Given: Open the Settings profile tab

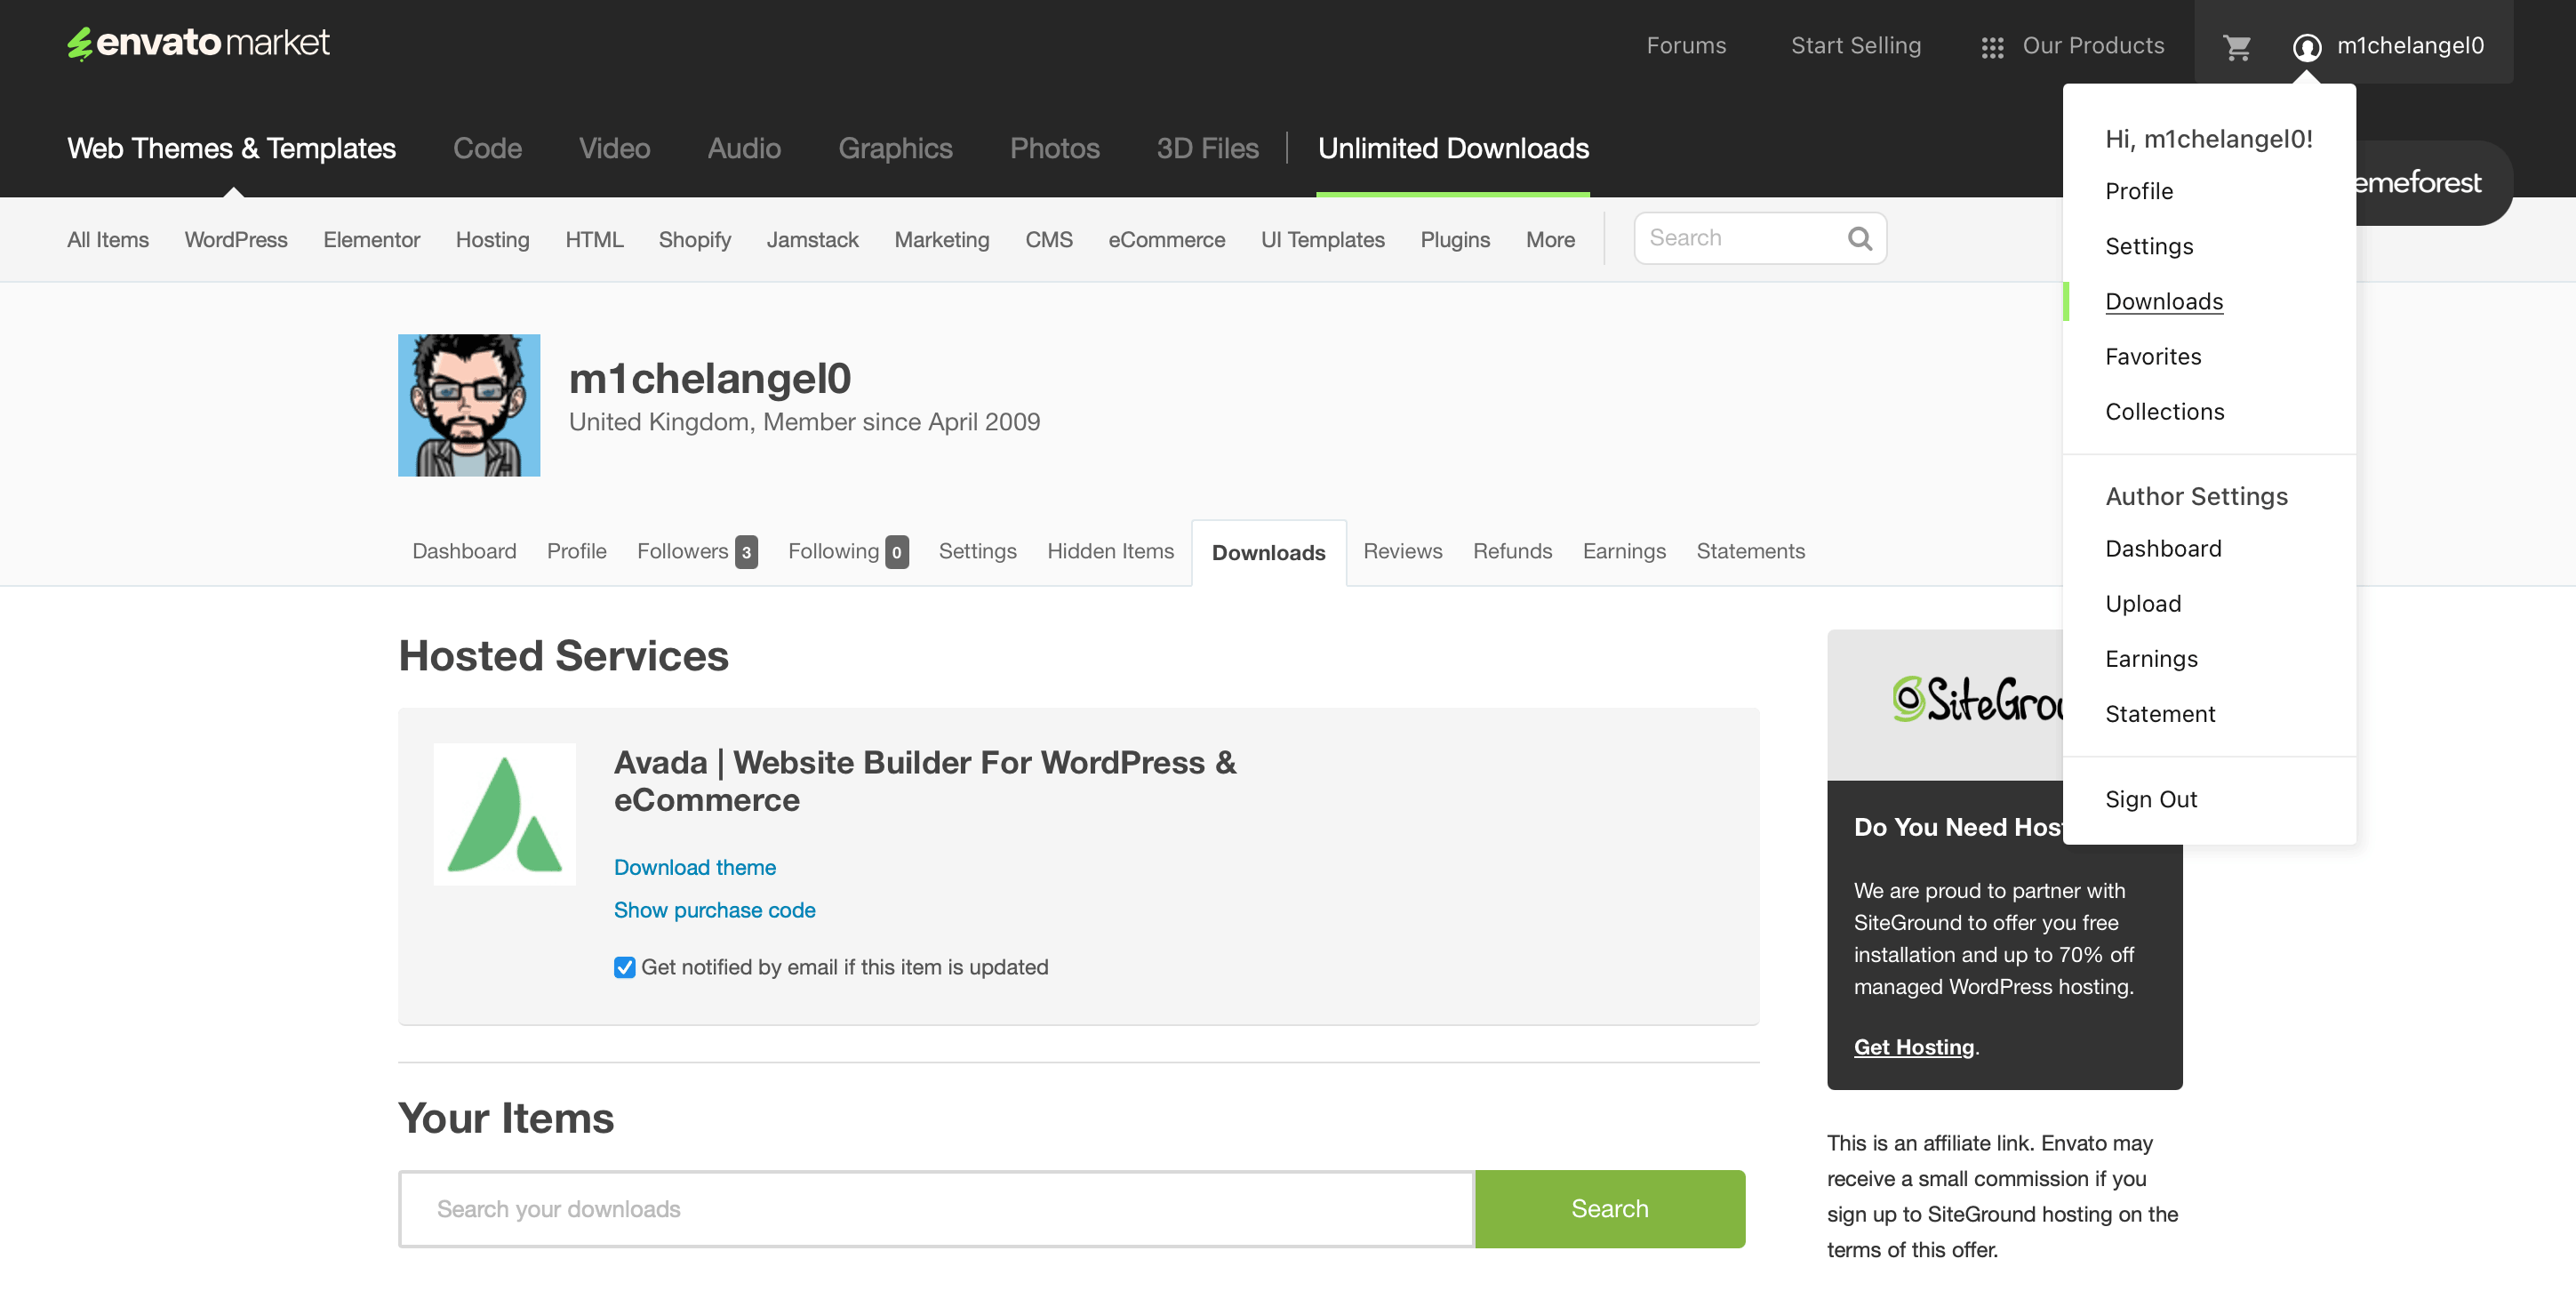Looking at the screenshot, I should (x=977, y=551).
